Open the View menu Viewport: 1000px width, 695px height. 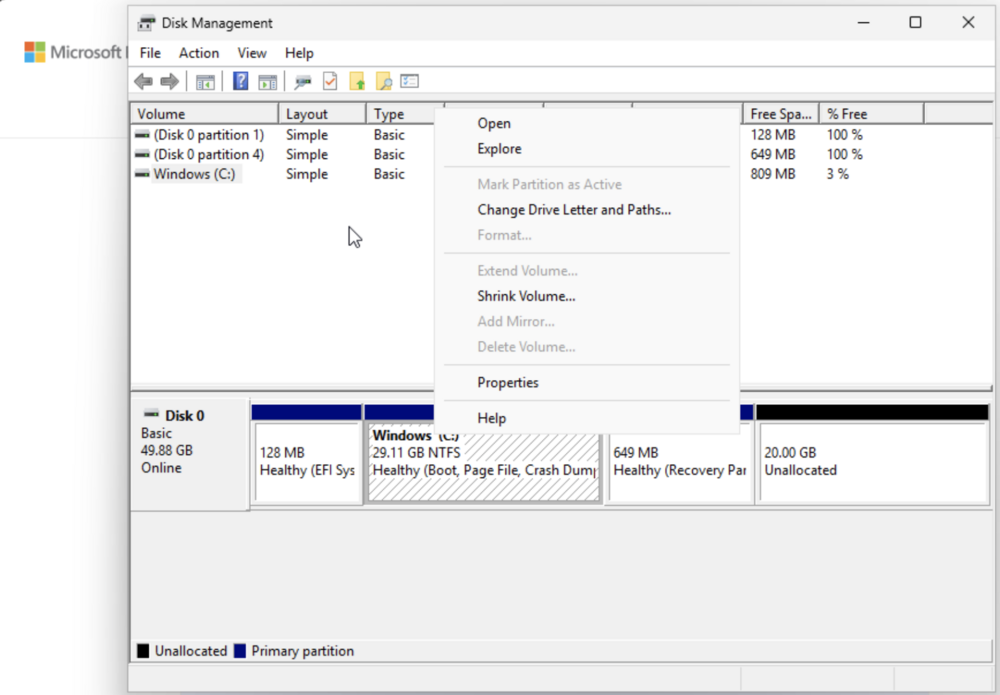[x=252, y=53]
